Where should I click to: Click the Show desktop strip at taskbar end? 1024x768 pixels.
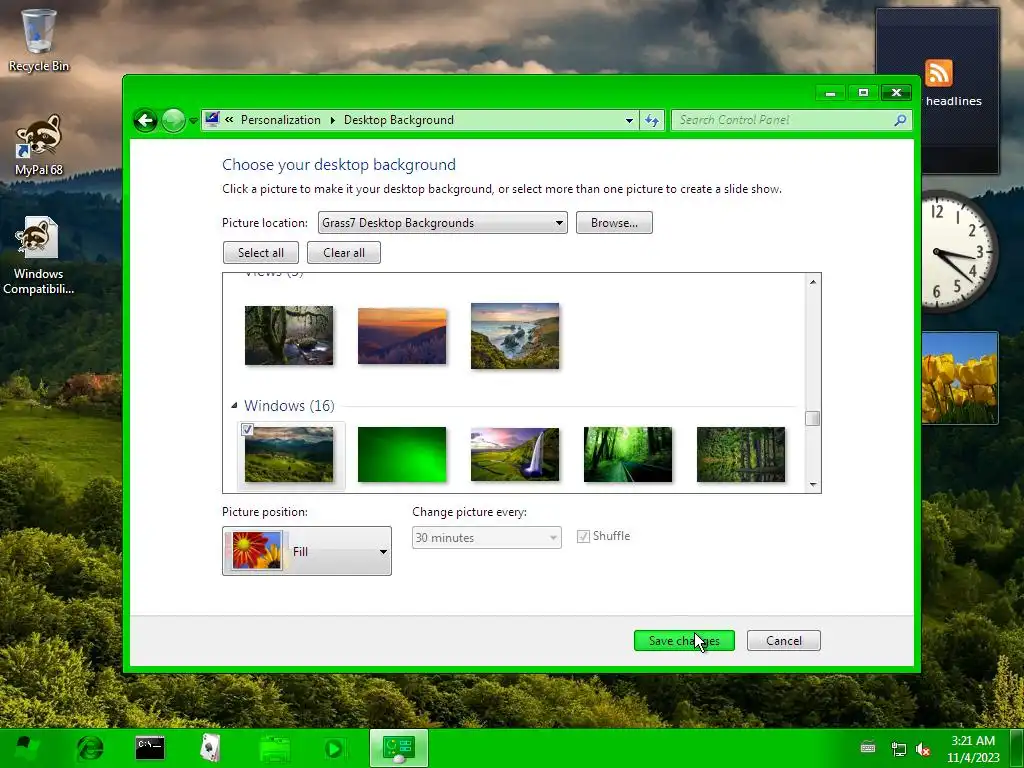[1017, 748]
